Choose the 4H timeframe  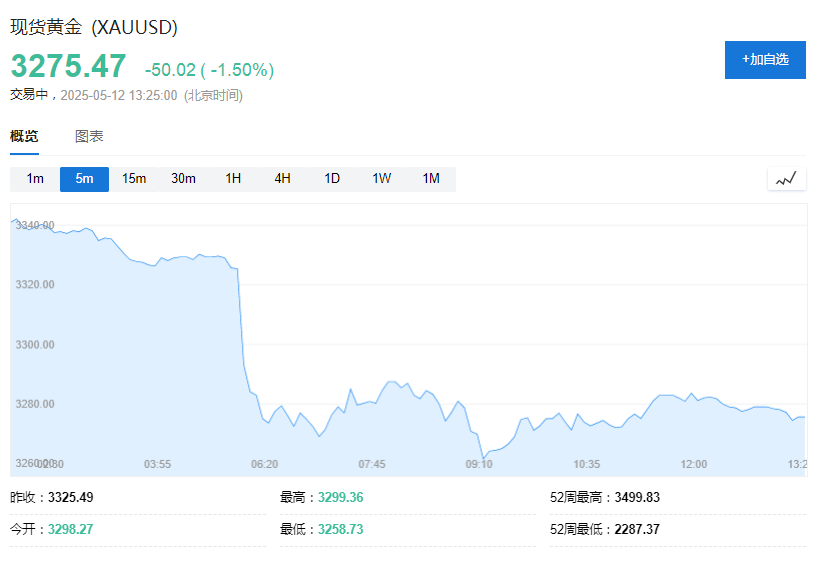[282, 179]
